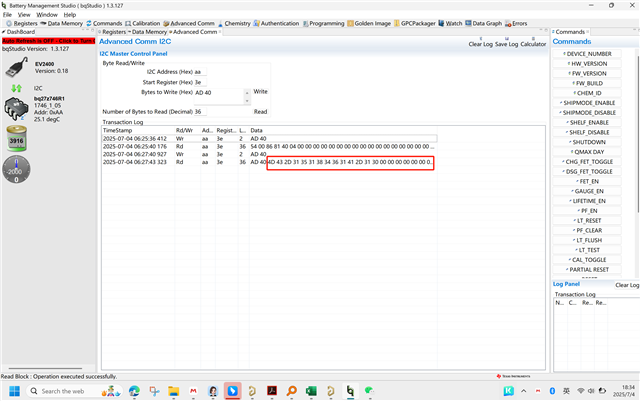Open the GPCPackager tool
This screenshot has height=401, width=640.
tap(415, 23)
